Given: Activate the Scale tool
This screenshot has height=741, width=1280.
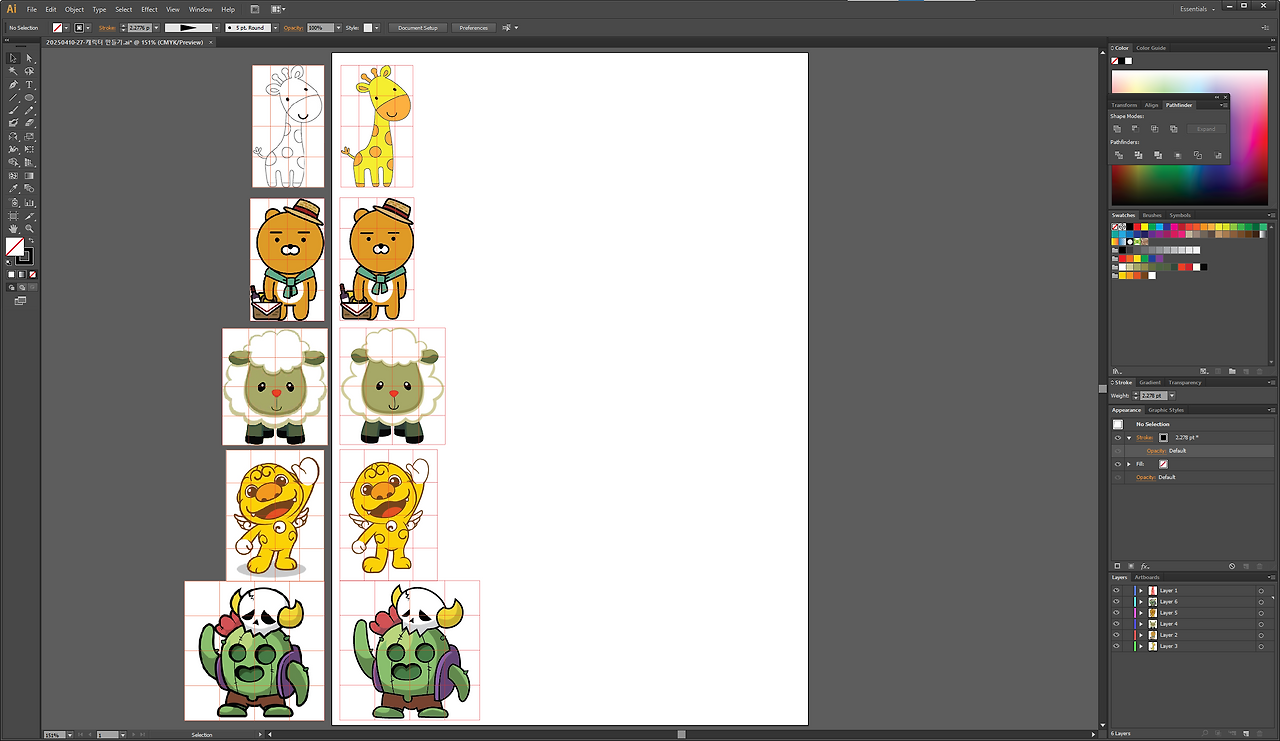Looking at the screenshot, I should pos(29,136).
